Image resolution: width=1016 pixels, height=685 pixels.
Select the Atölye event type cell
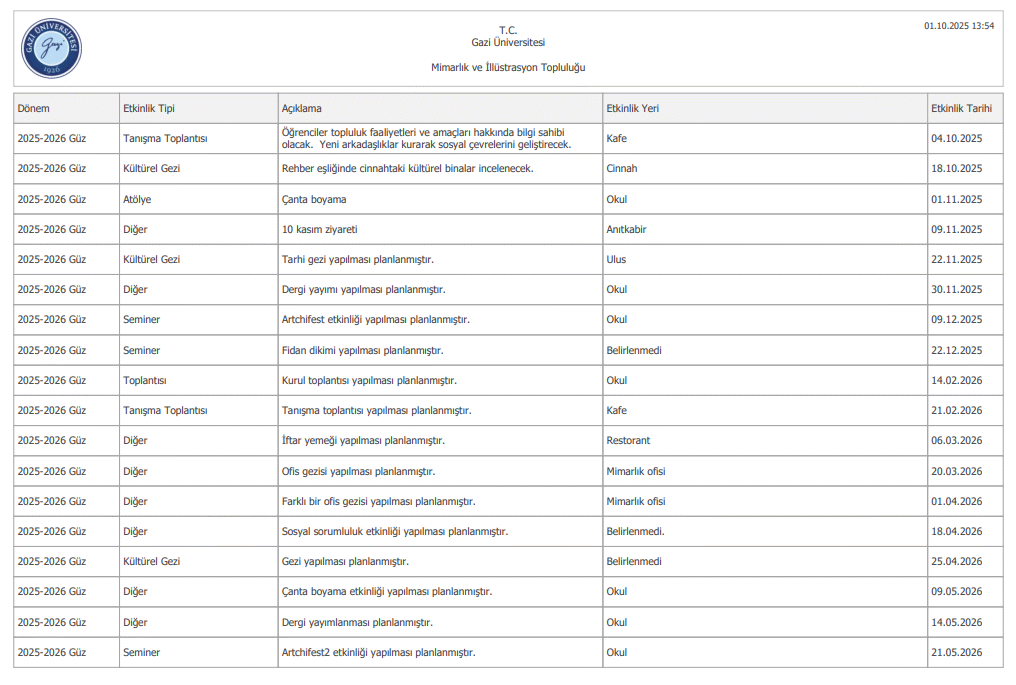[137, 199]
